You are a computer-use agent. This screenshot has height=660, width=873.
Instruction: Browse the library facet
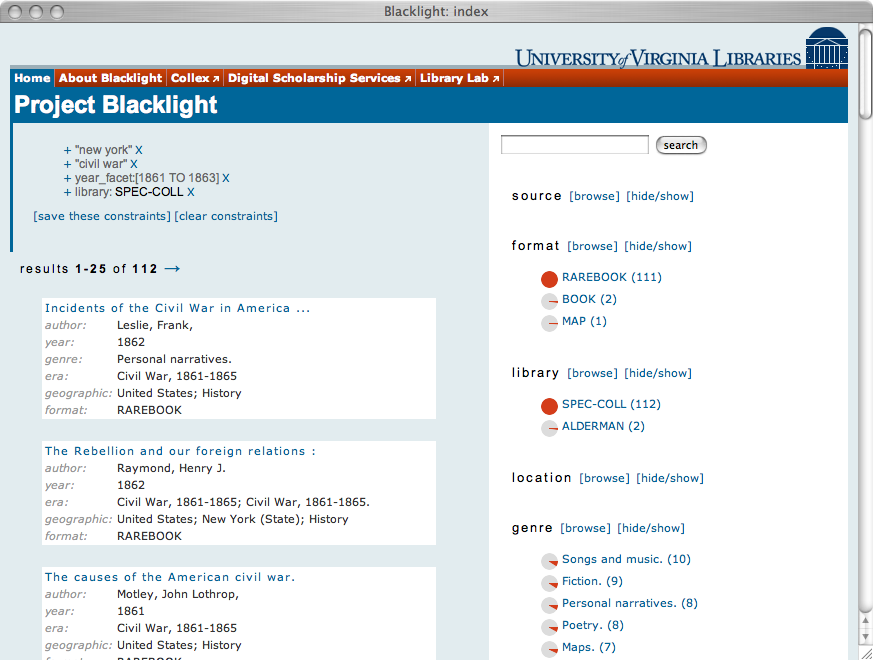click(x=592, y=373)
